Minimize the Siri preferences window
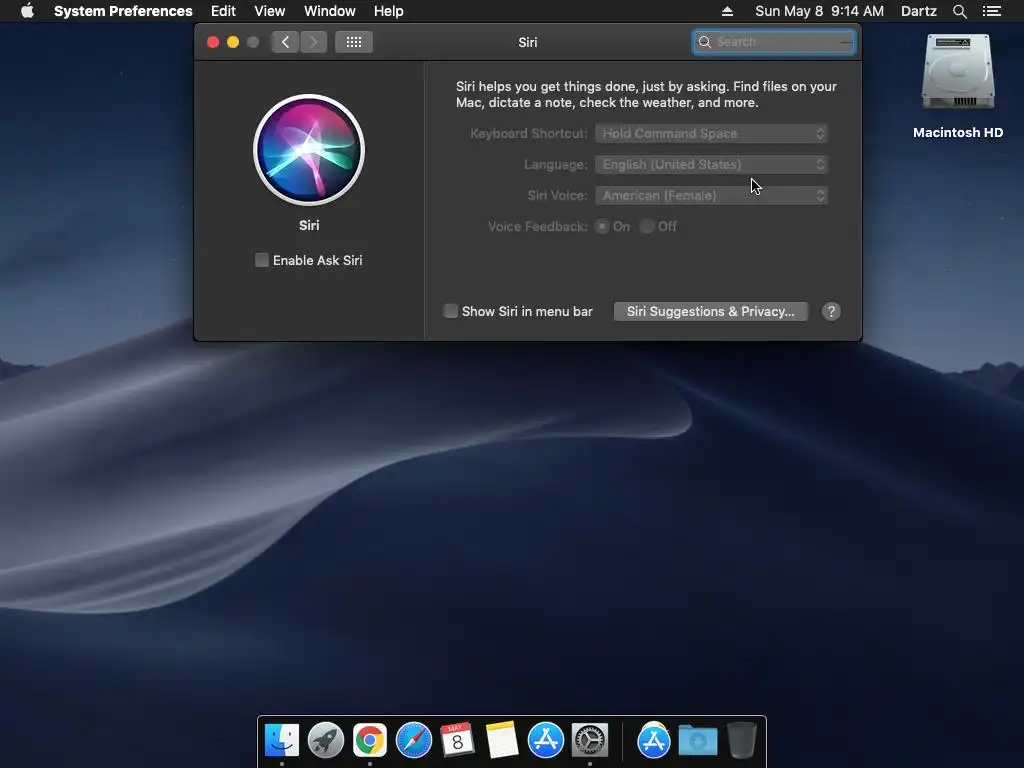 pos(232,42)
